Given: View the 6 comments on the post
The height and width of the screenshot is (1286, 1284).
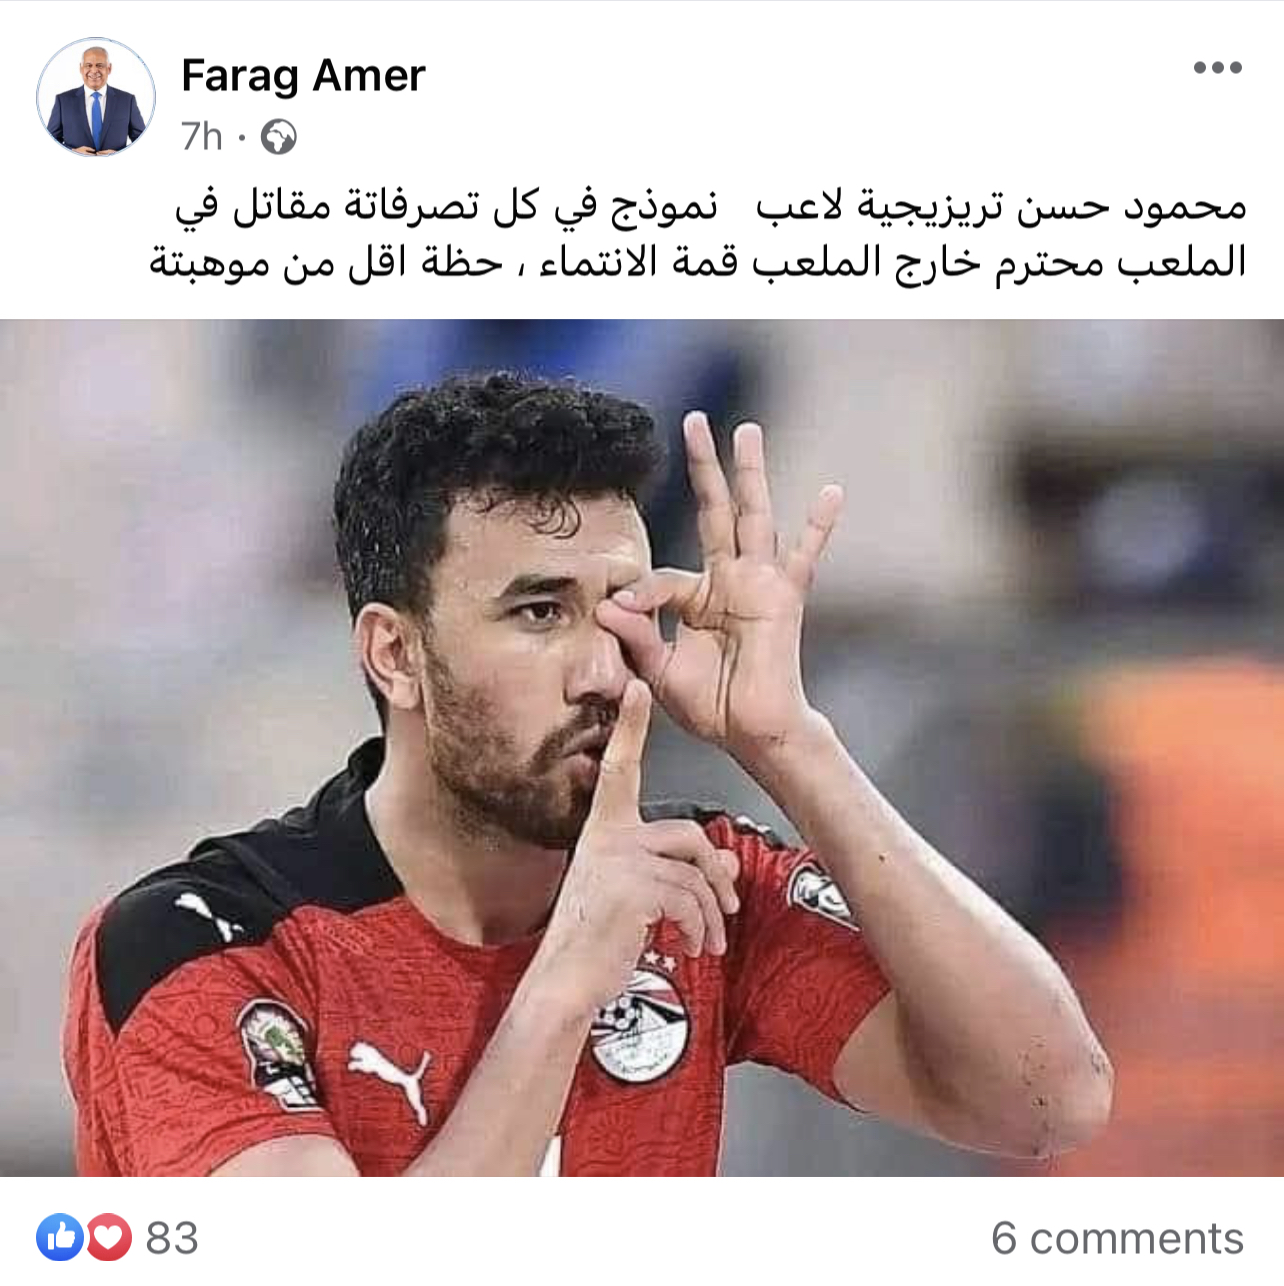Looking at the screenshot, I should pos(1117,1238).
